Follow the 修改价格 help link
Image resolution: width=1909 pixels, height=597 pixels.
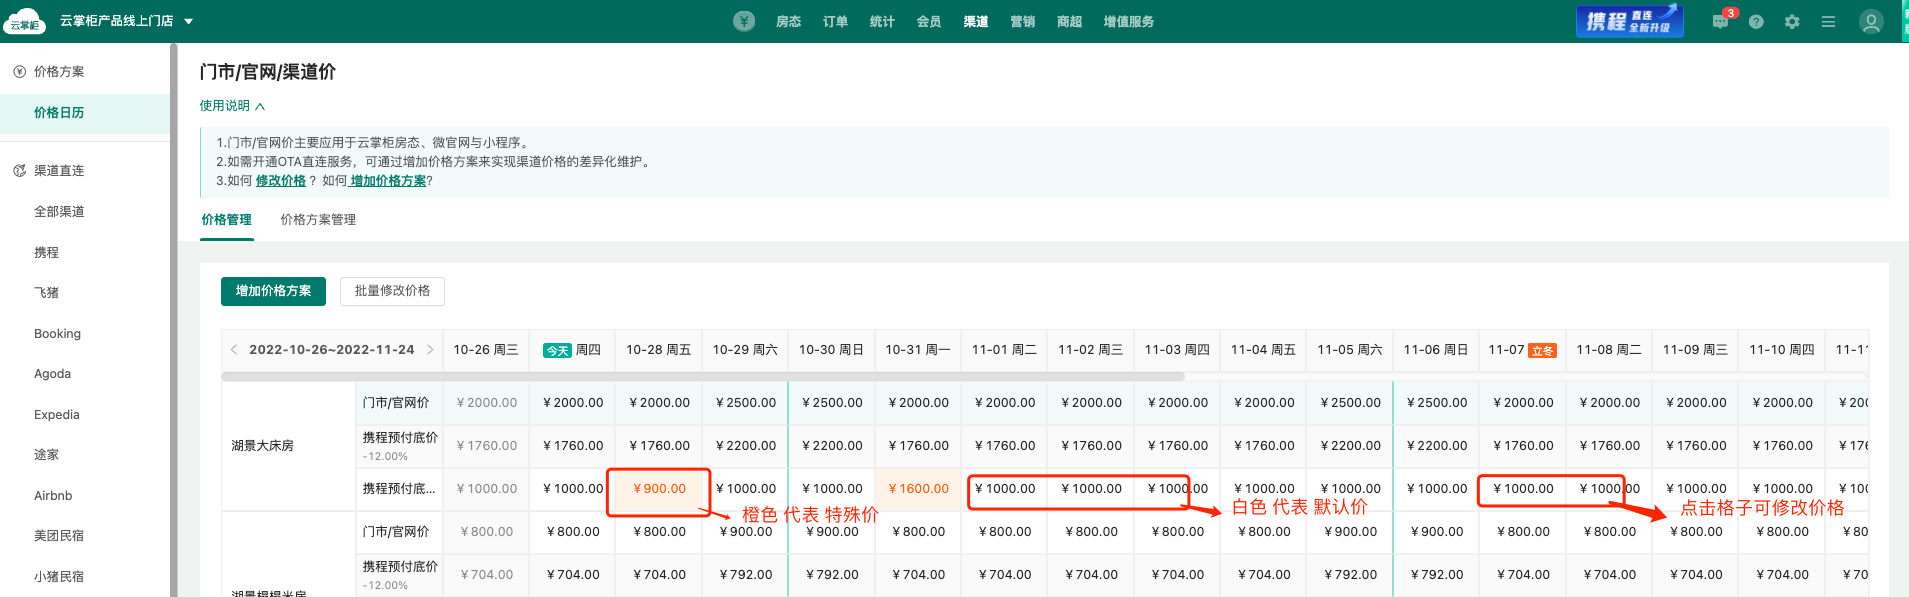point(280,181)
